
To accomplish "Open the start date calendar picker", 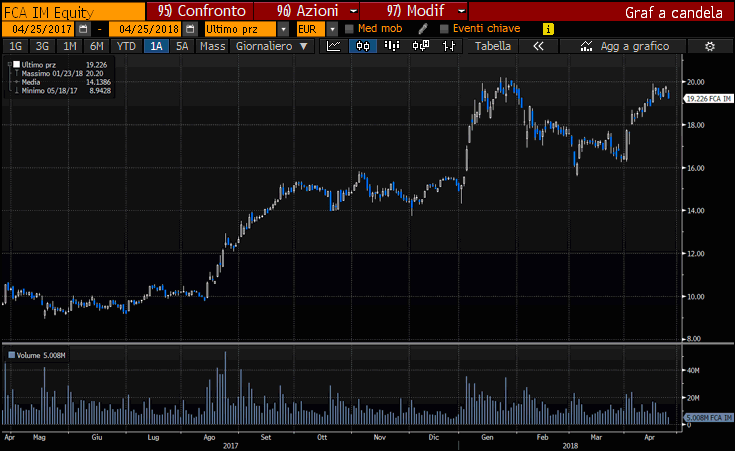I will (83, 29).
